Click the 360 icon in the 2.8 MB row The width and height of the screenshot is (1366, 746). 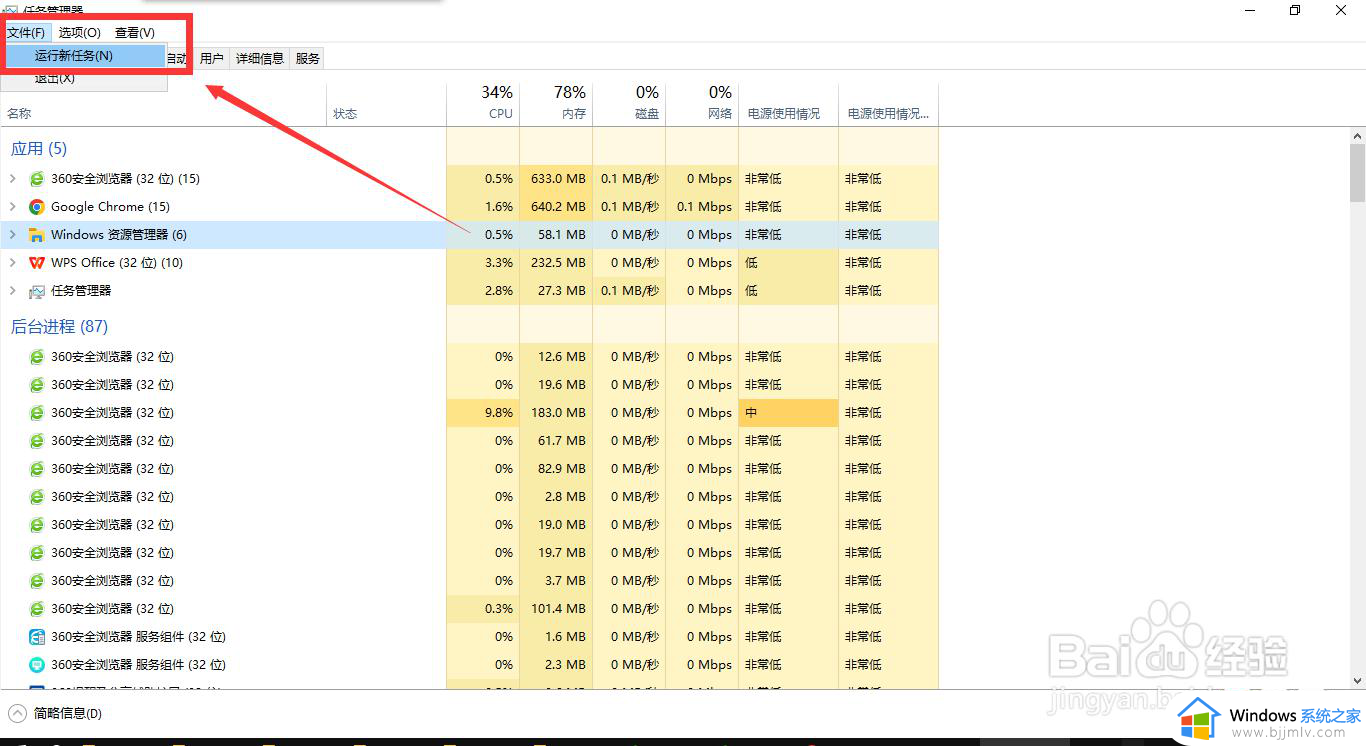tap(37, 497)
